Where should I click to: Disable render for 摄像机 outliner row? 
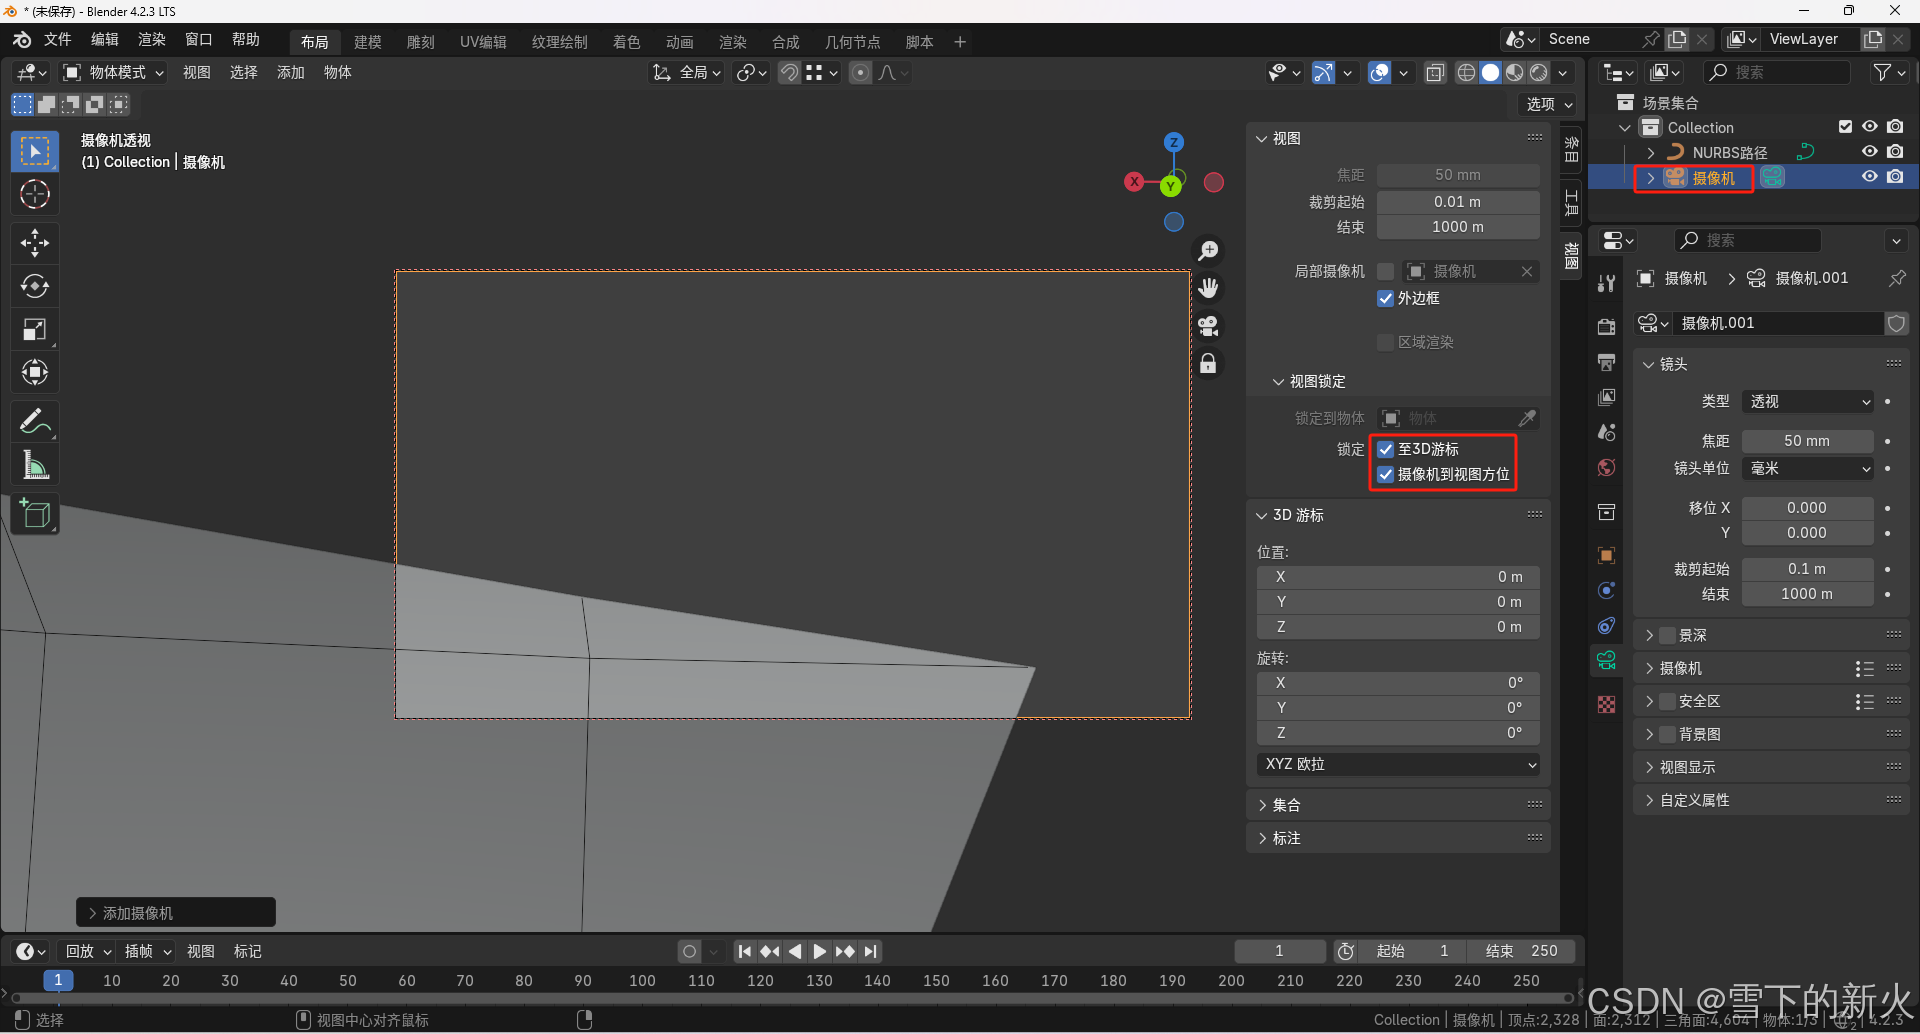click(1895, 176)
